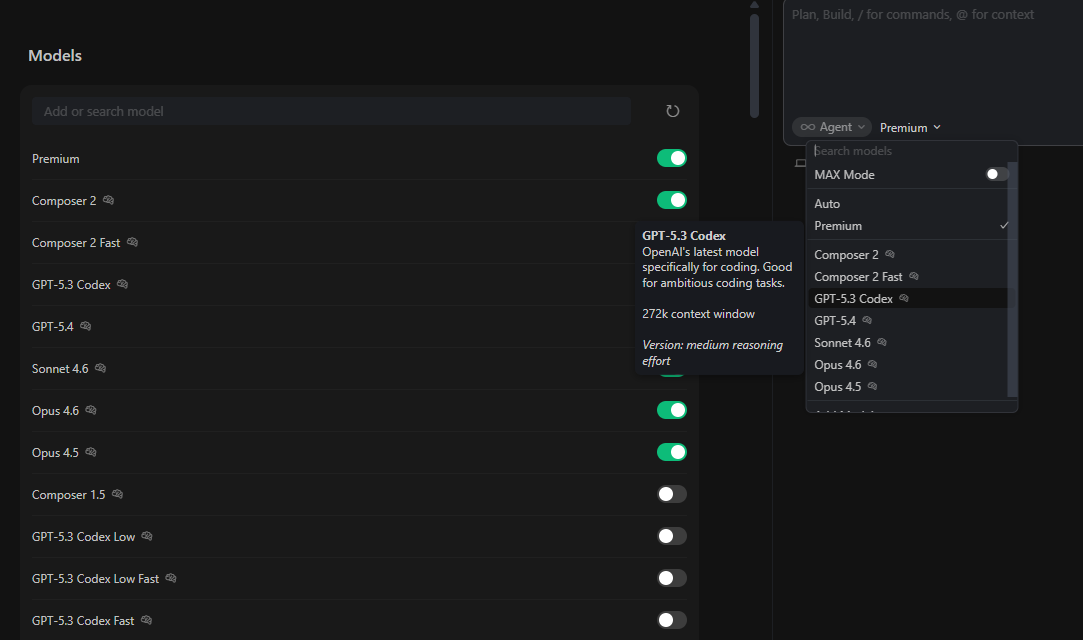Image resolution: width=1083 pixels, height=640 pixels.
Task: Enable the GPT-5.3 Codex Fast toggle
Action: (671, 620)
